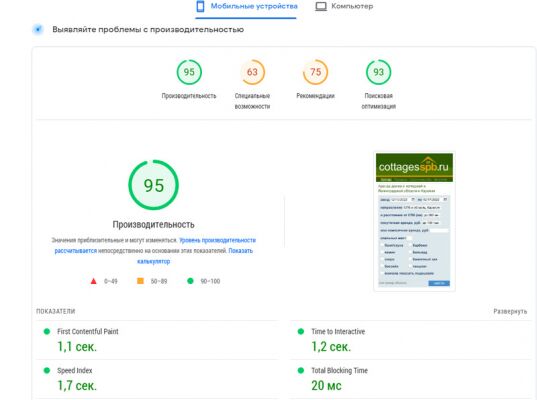Image resolution: width=537 pixels, height=400 pixels.
Task: Click the 1,2 сек. value
Action: [x=331, y=347]
